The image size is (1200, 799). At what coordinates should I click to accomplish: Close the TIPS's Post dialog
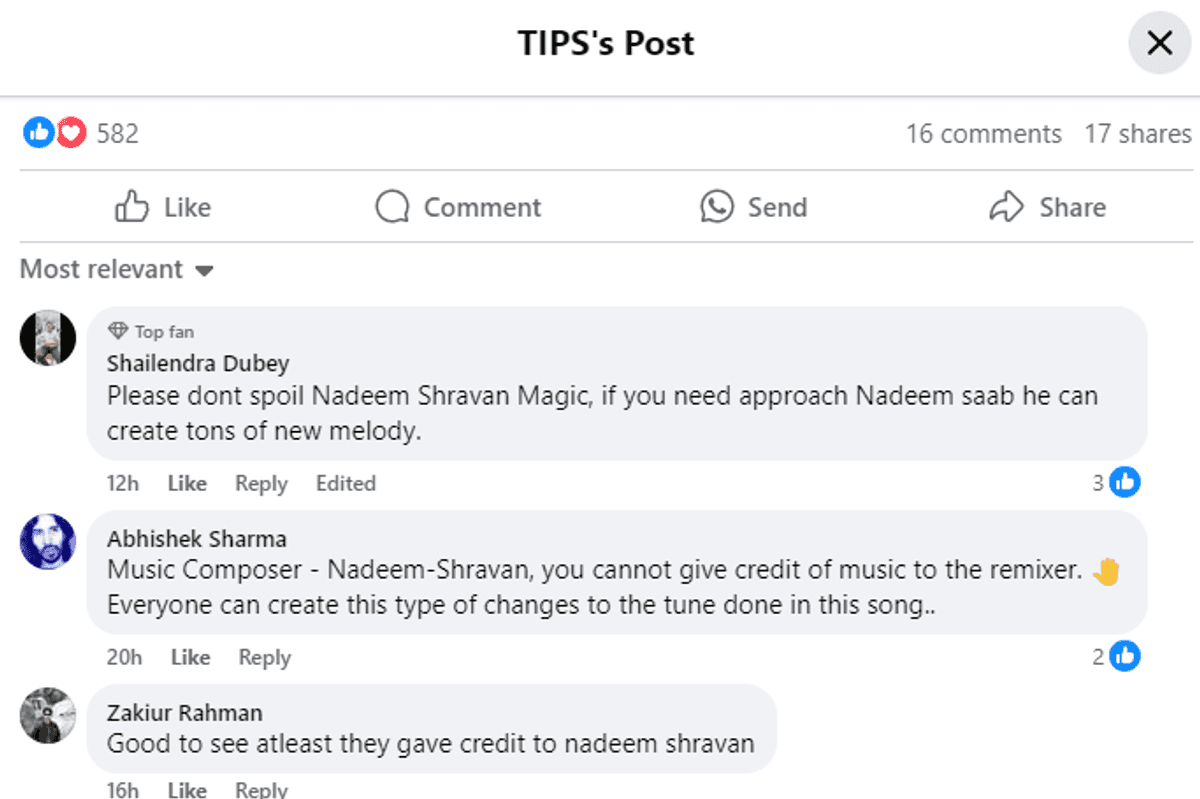tap(1159, 43)
